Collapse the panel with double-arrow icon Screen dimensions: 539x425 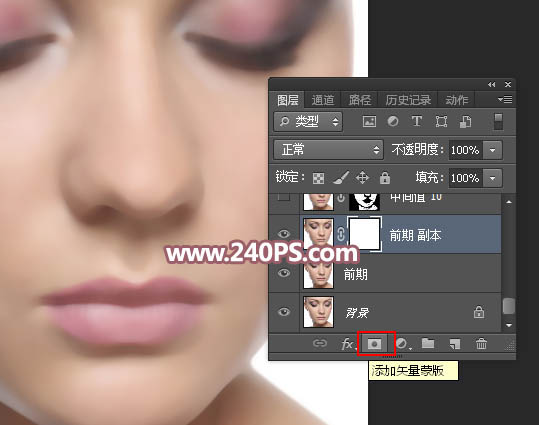point(492,84)
